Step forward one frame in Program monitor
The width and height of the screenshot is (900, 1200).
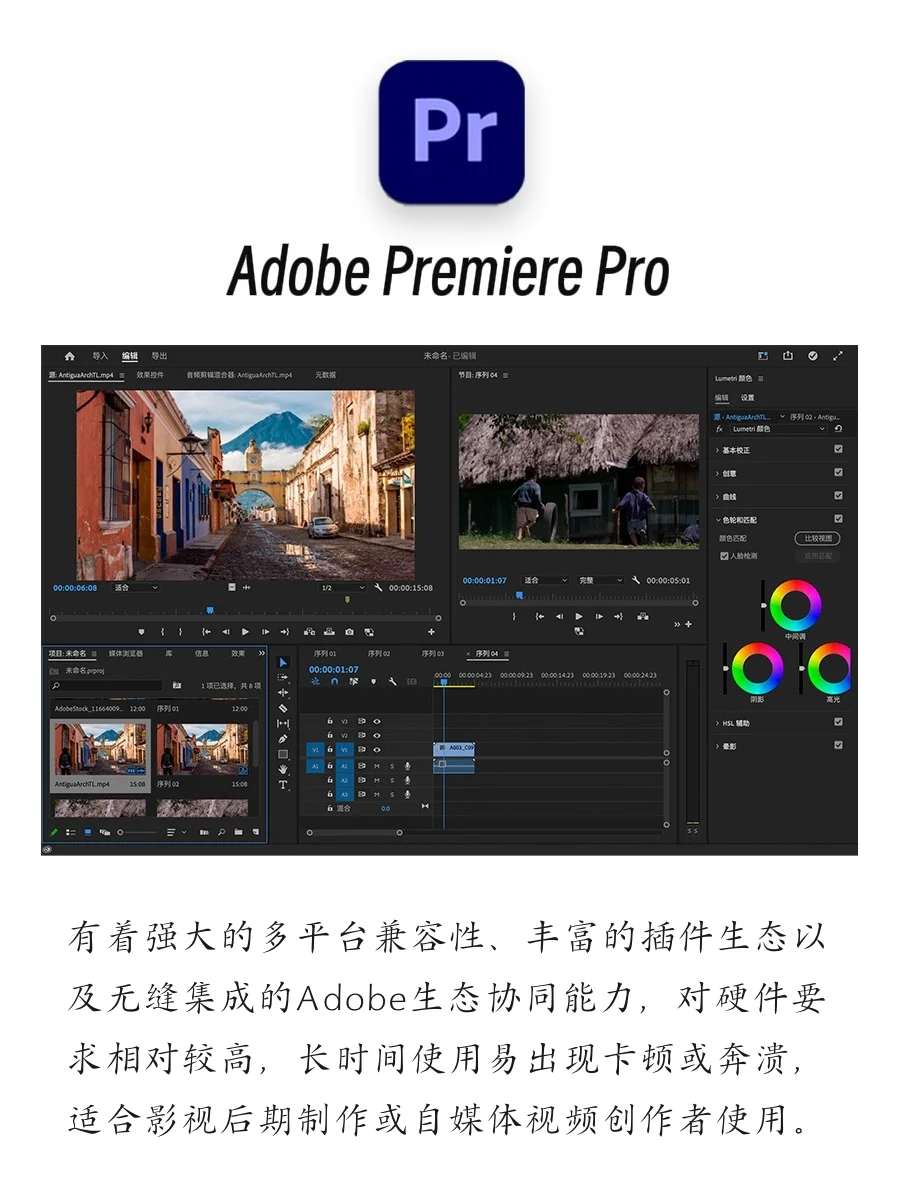tap(599, 616)
